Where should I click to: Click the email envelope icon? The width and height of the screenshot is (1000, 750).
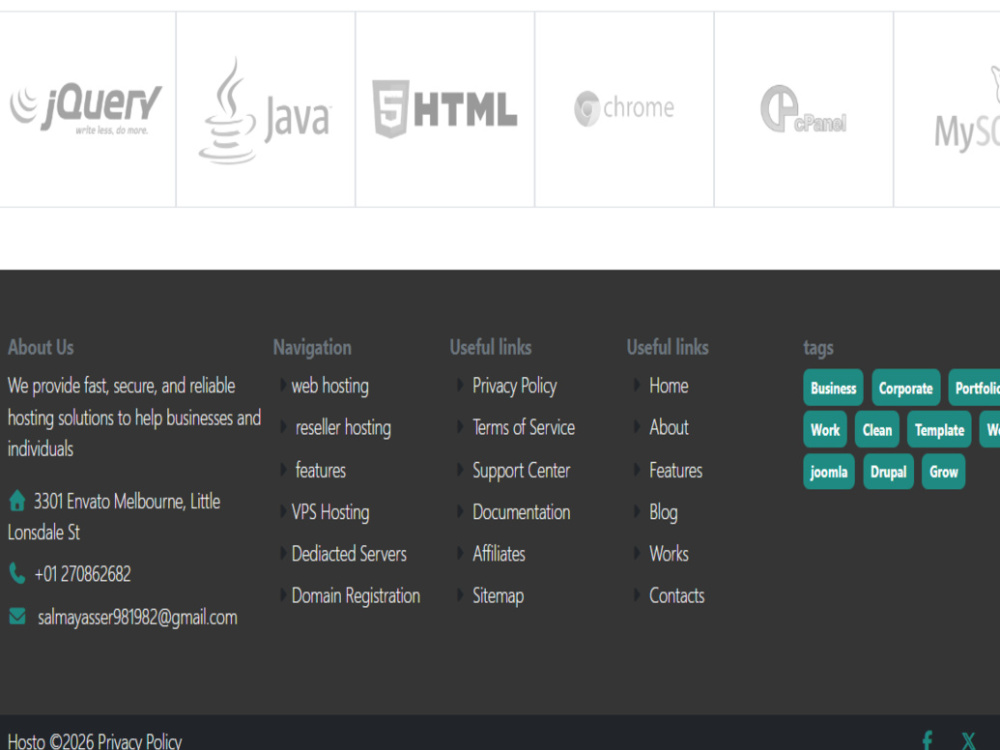click(17, 617)
